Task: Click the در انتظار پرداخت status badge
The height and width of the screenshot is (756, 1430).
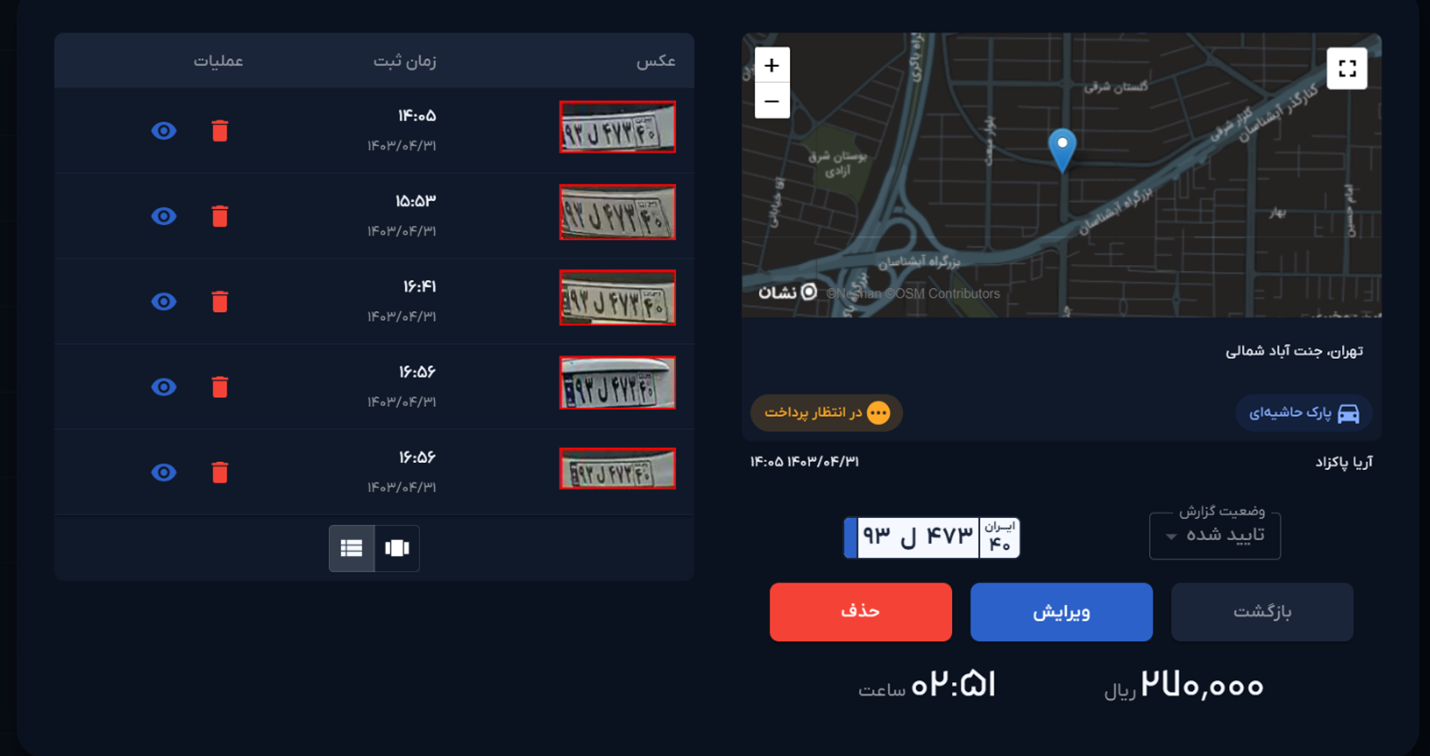Action: coord(826,413)
